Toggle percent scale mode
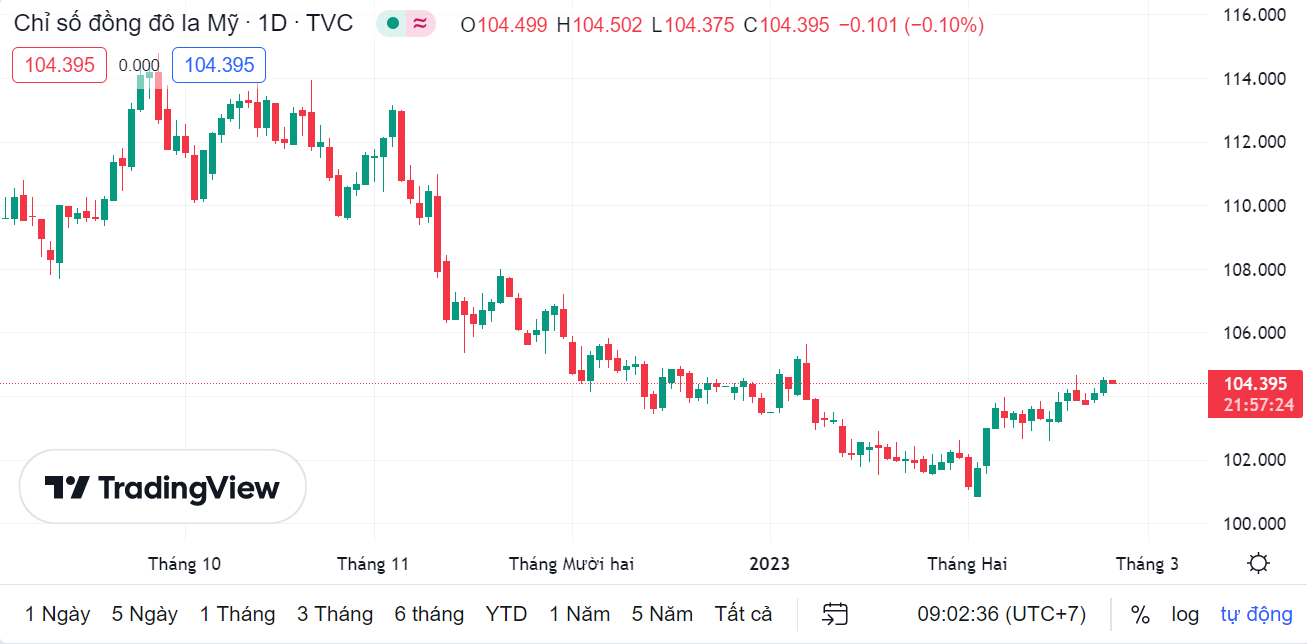 click(x=1140, y=614)
